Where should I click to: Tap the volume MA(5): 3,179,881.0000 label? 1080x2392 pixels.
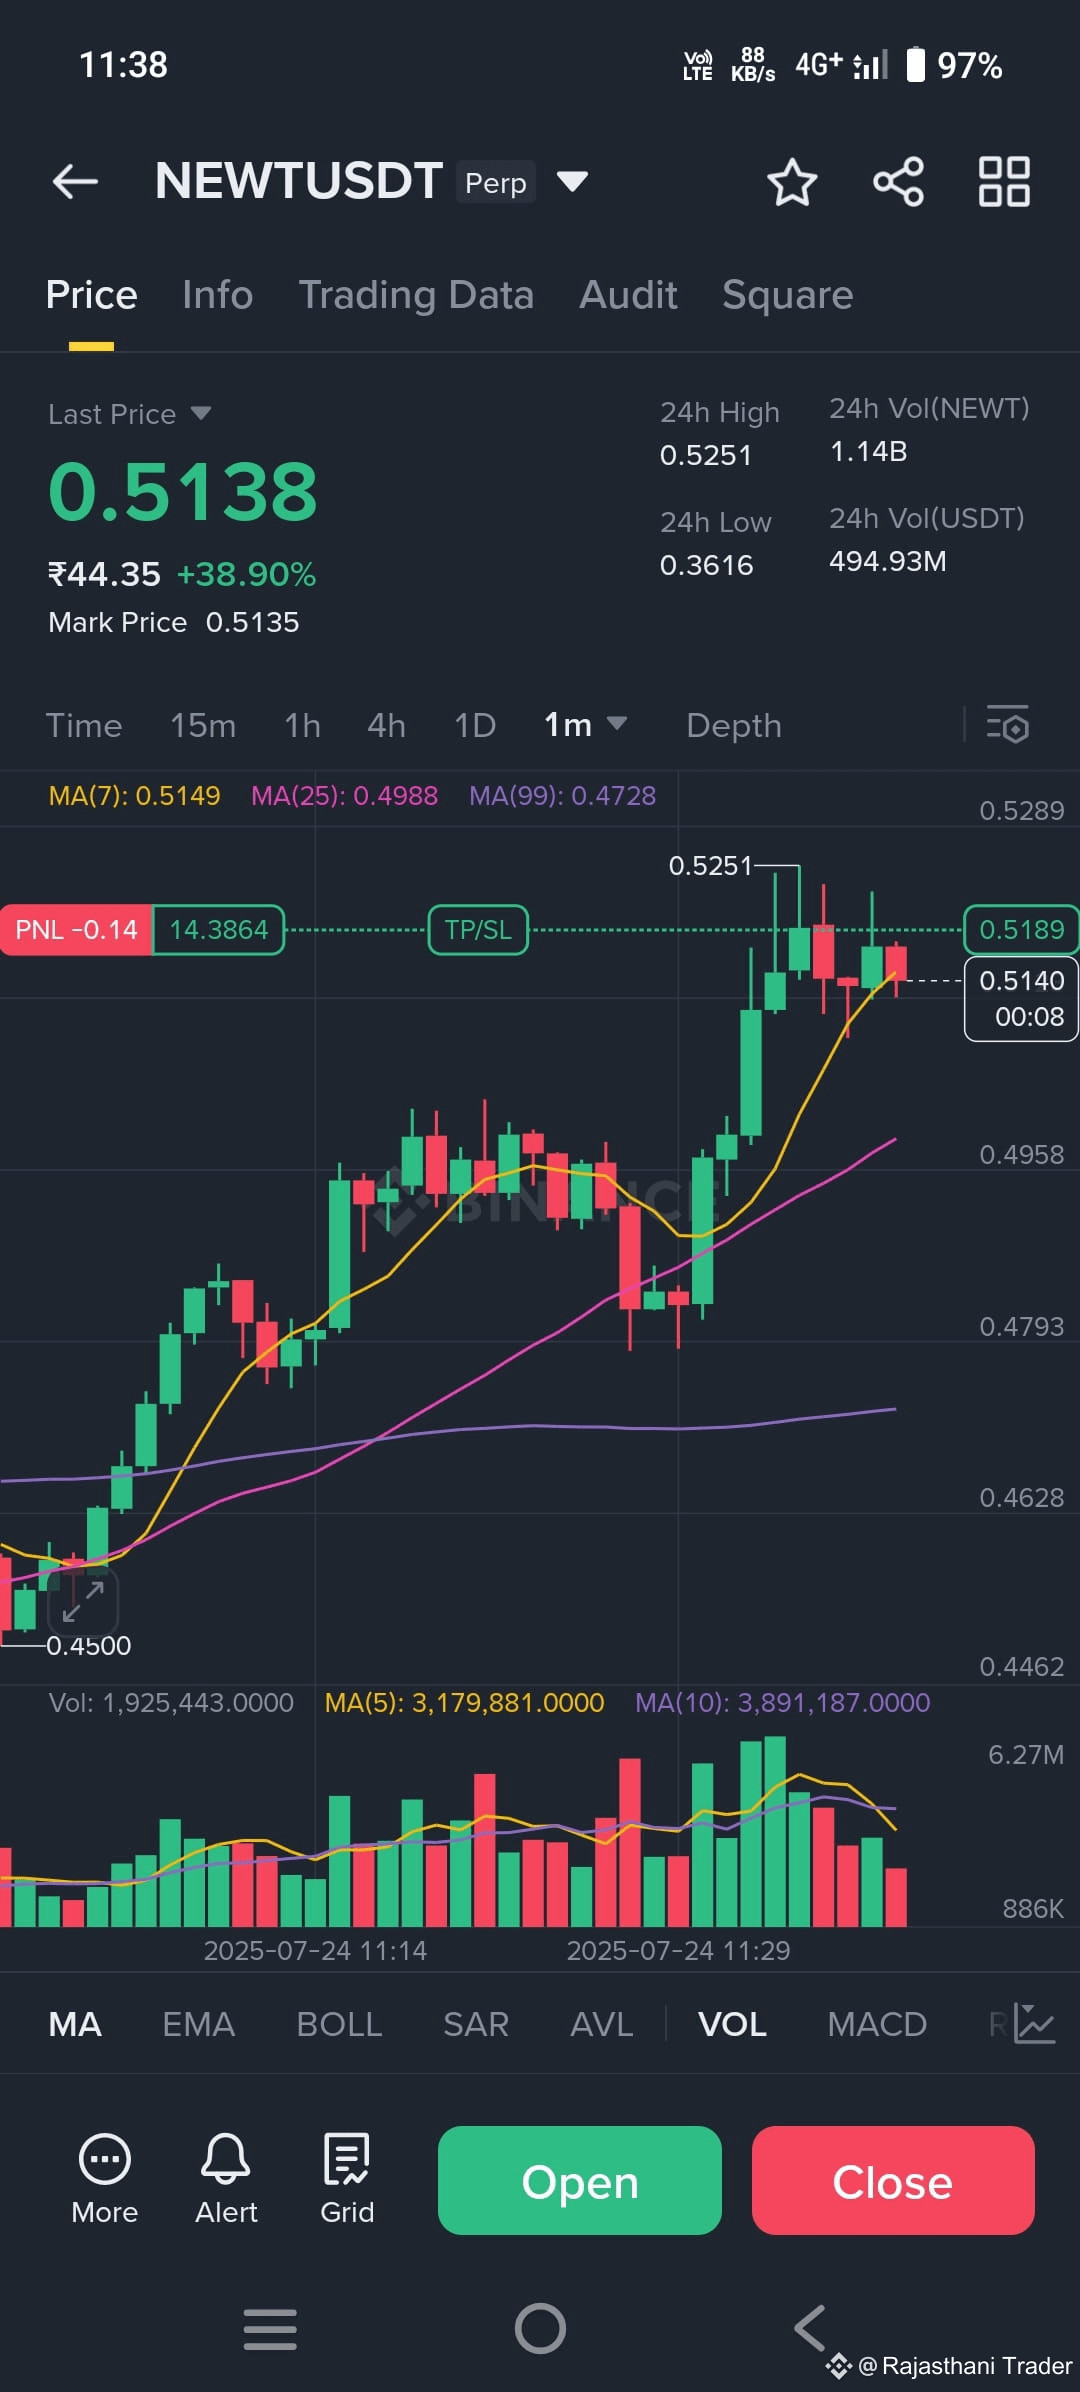[x=465, y=1703]
